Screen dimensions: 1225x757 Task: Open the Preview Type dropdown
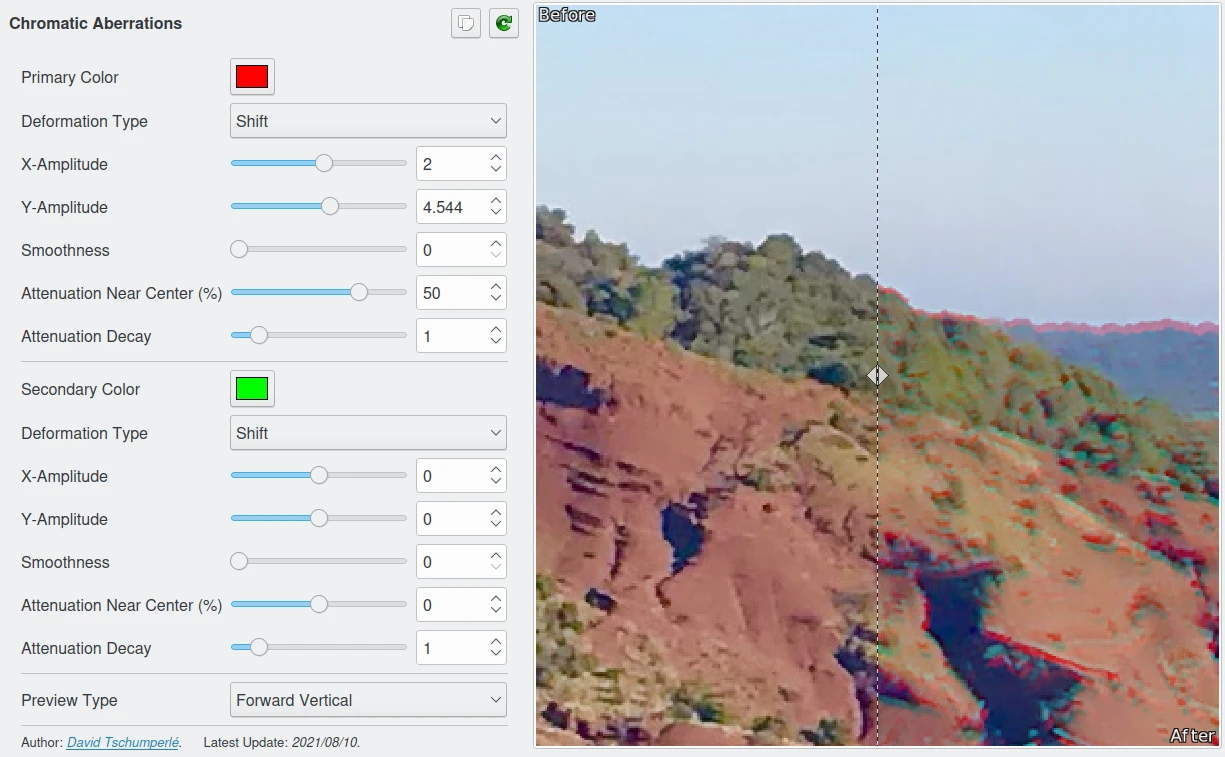[x=368, y=700]
